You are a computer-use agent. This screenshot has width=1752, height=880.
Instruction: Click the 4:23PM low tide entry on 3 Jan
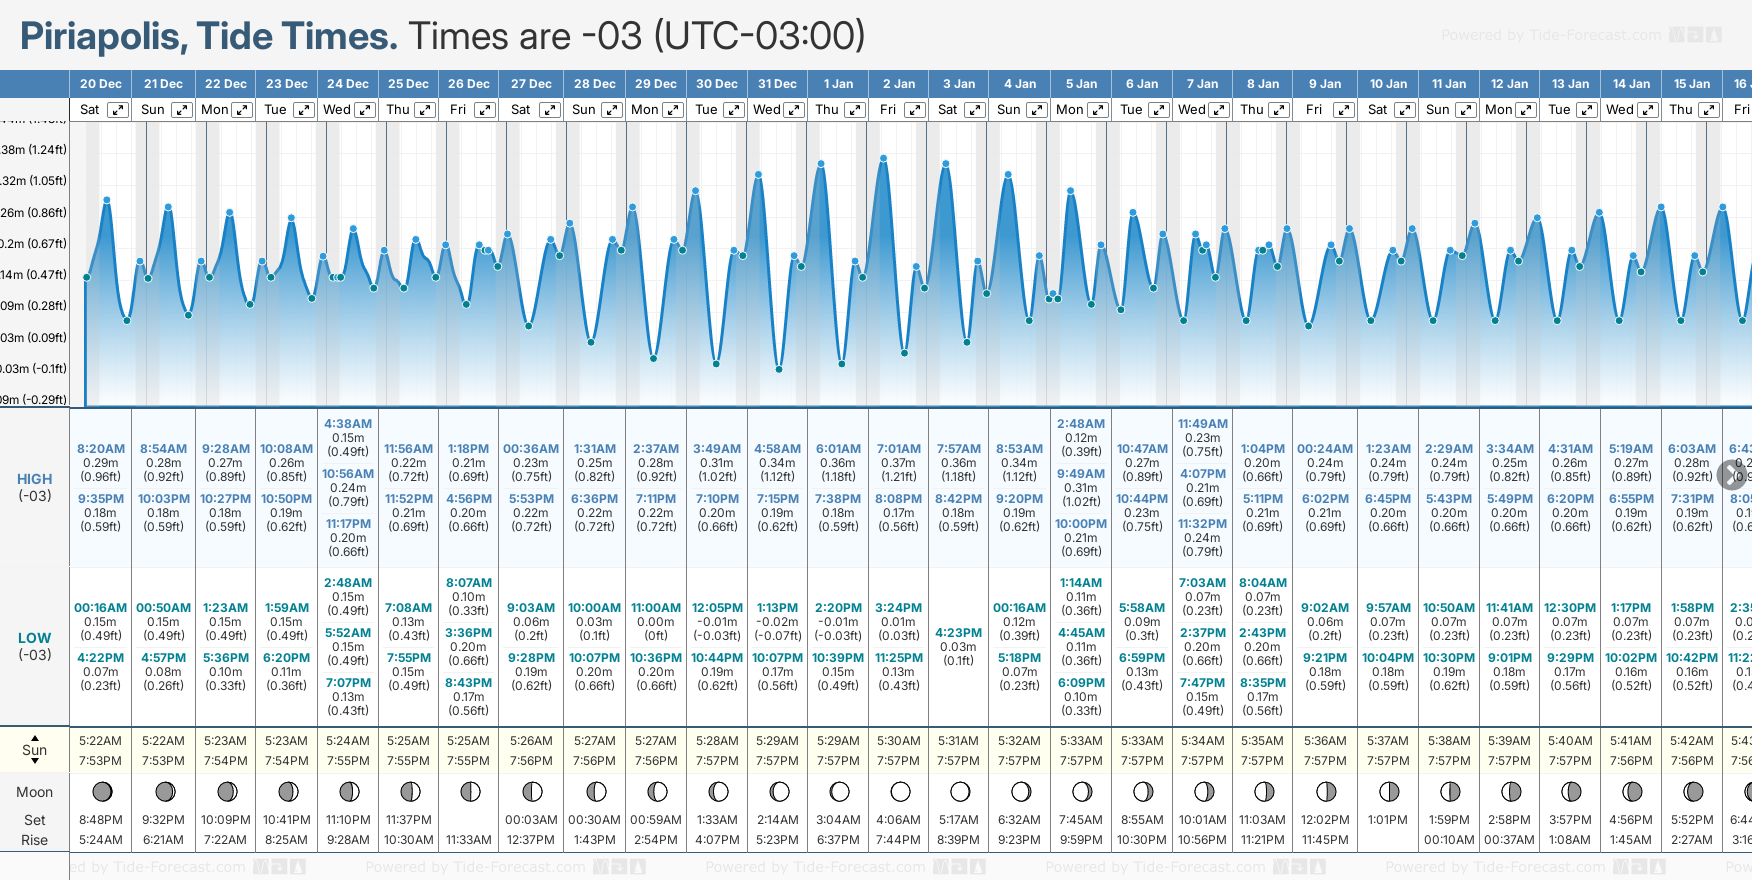click(958, 633)
